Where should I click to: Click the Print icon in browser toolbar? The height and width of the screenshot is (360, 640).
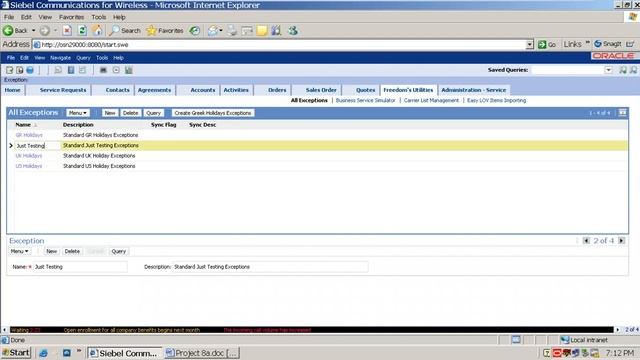[x=232, y=31]
